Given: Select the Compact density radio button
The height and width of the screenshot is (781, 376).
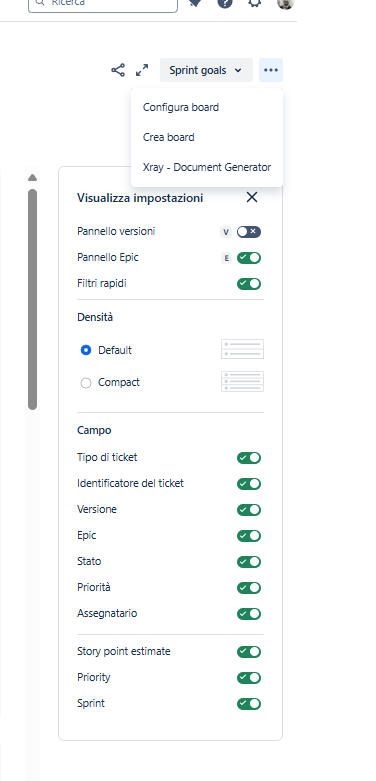Looking at the screenshot, I should tap(86, 383).
